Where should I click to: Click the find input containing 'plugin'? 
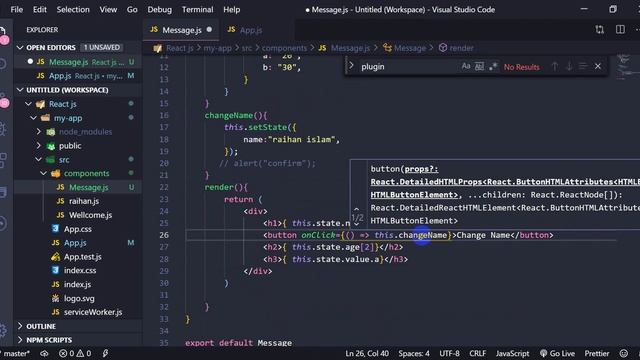[408, 67]
